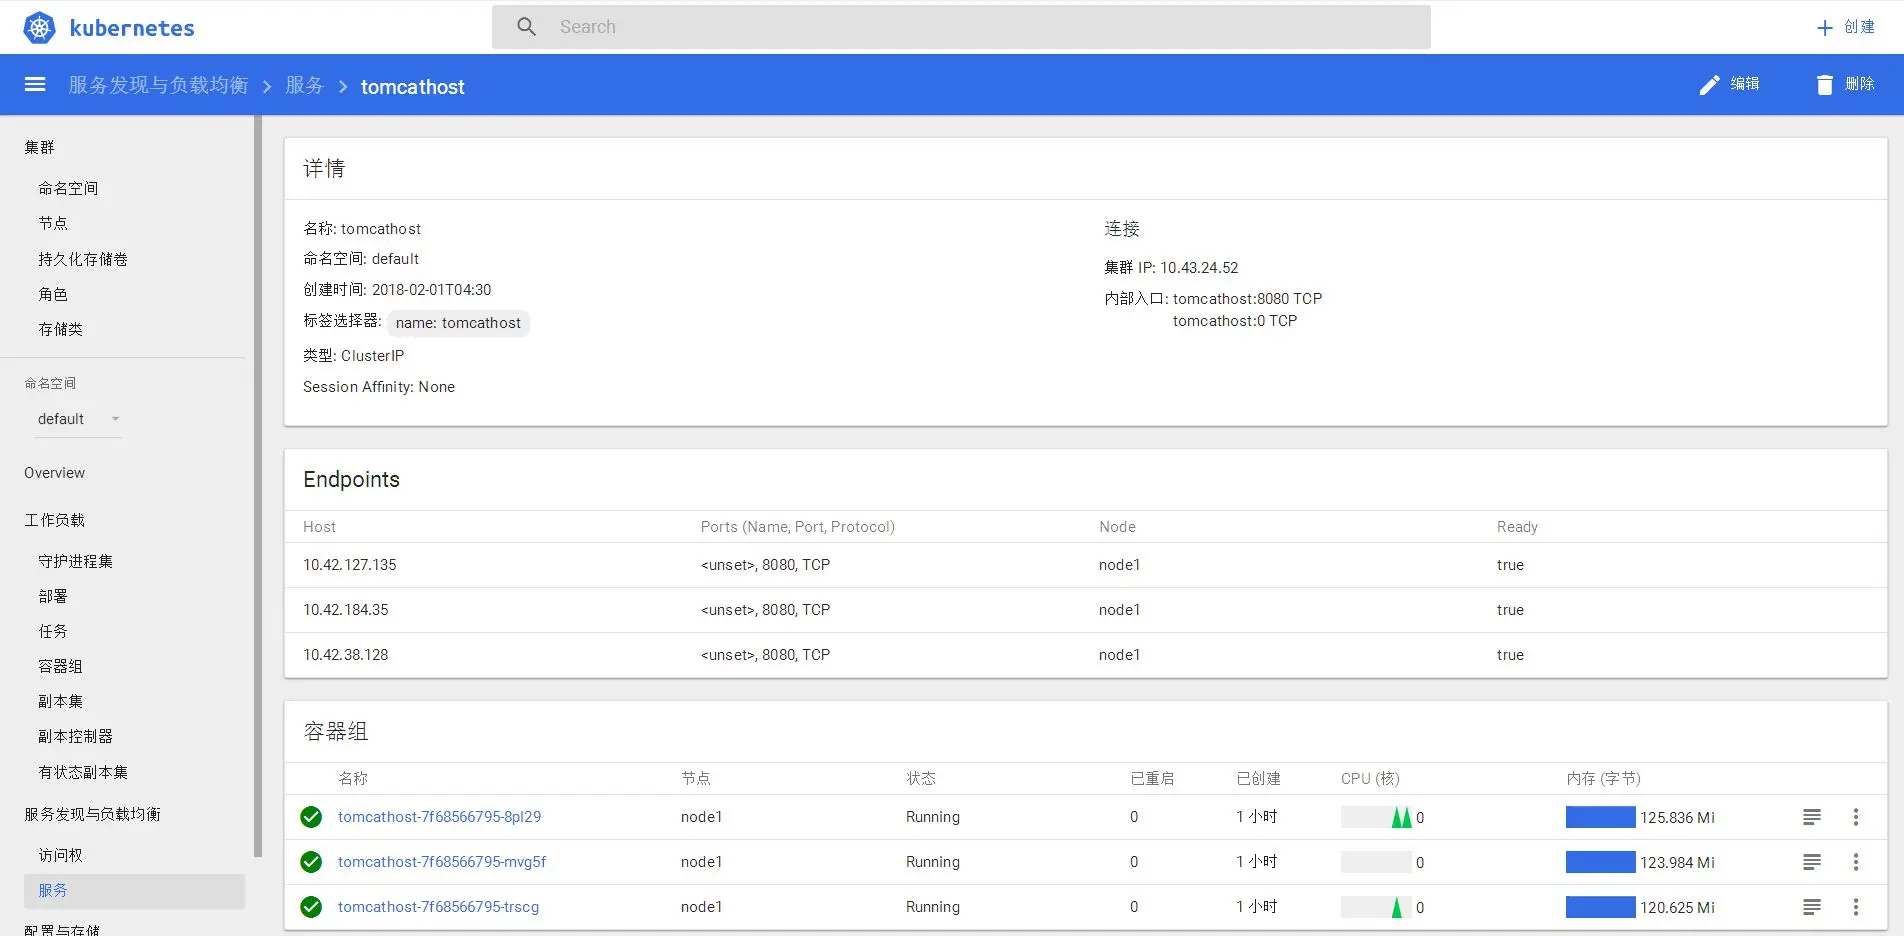This screenshot has height=936, width=1904.
Task: Open pod link tomcathost-7f68566795-trscg
Action: (x=438, y=907)
